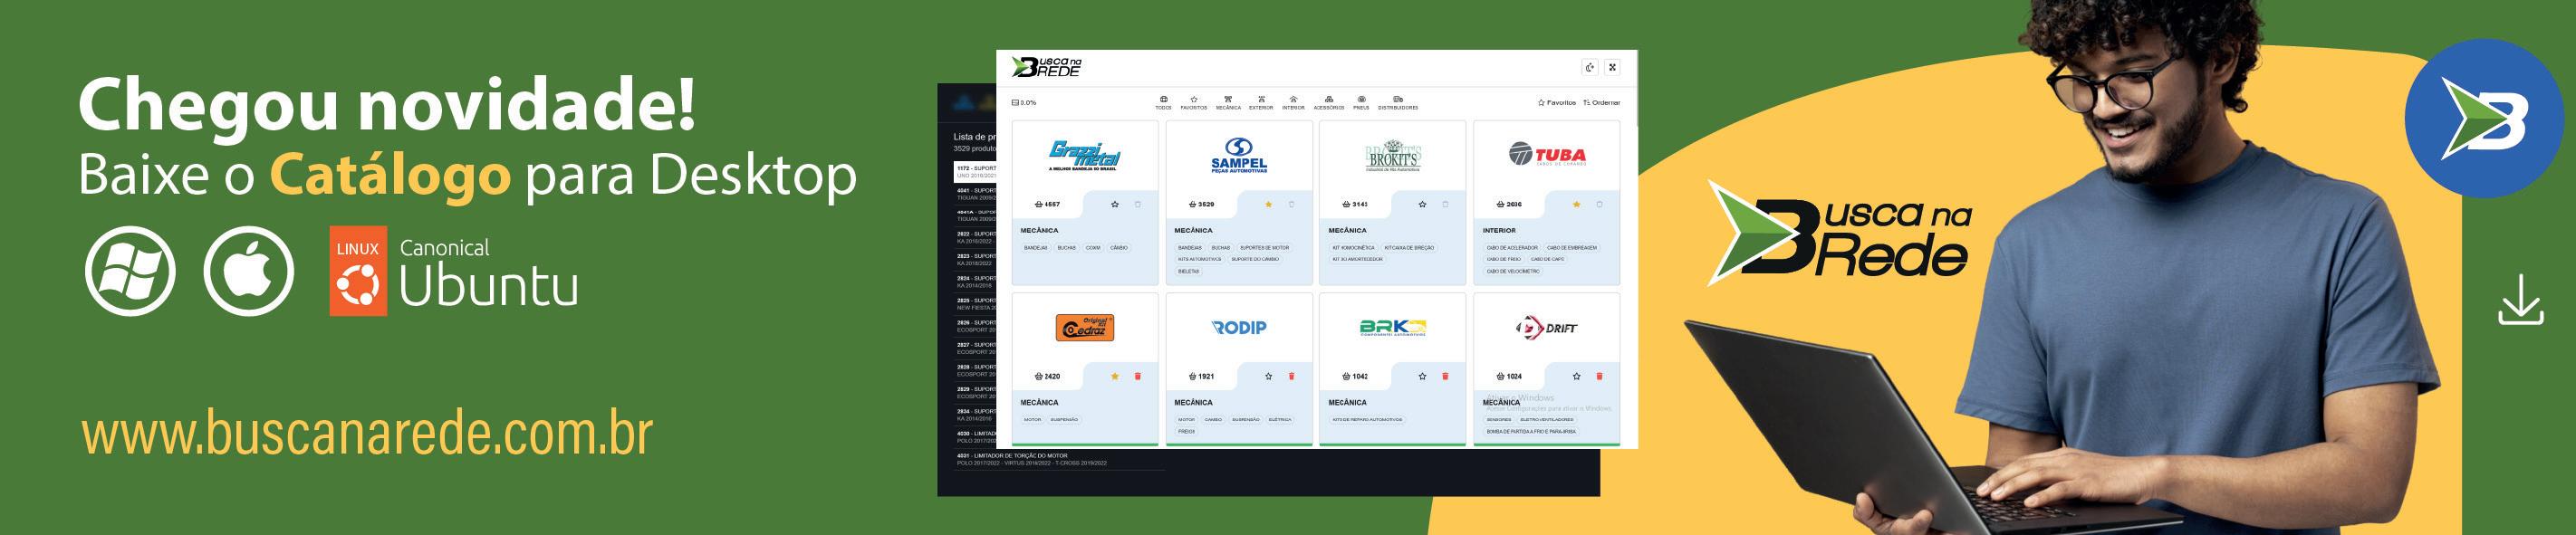The width and height of the screenshot is (2576, 535).
Task: Click the fullscreen arrows icon in the header
Action: (1612, 67)
